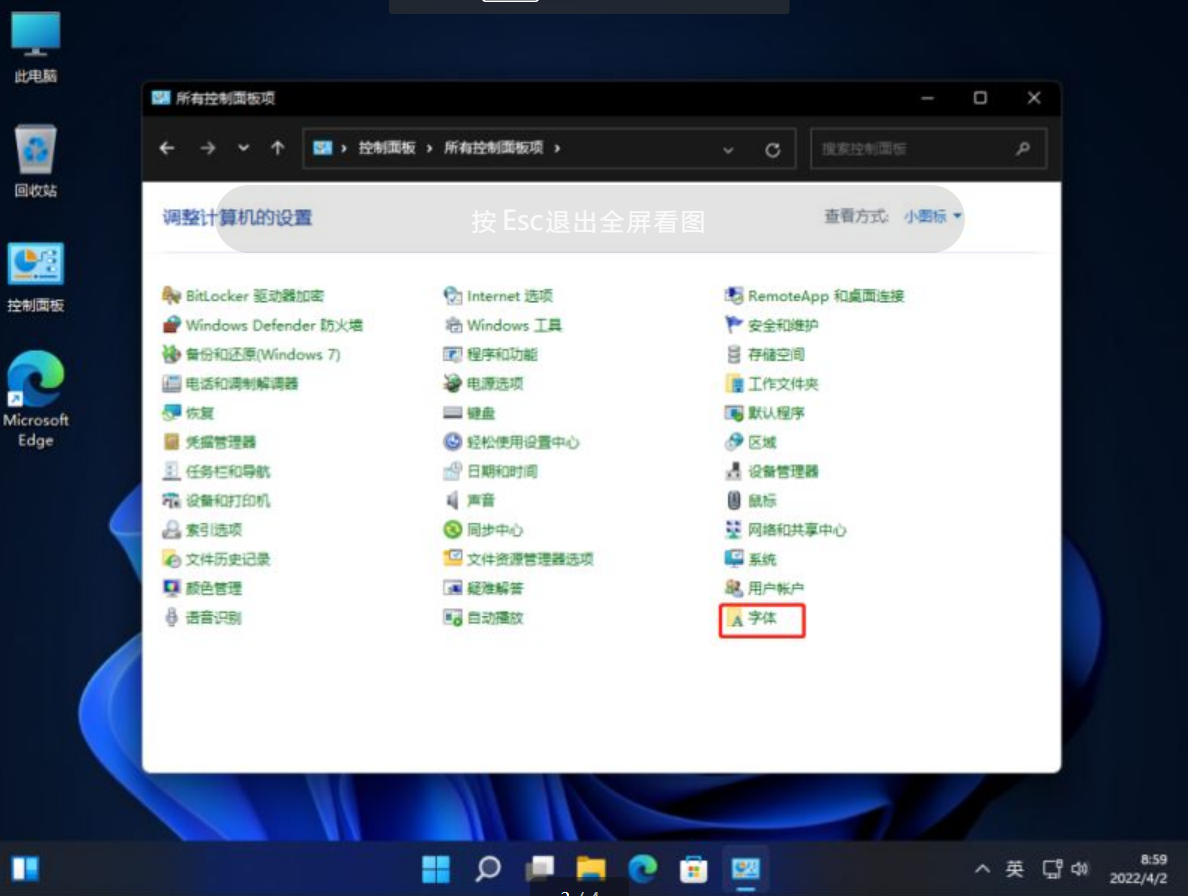Open Microsoft Store from taskbar

tap(693, 869)
